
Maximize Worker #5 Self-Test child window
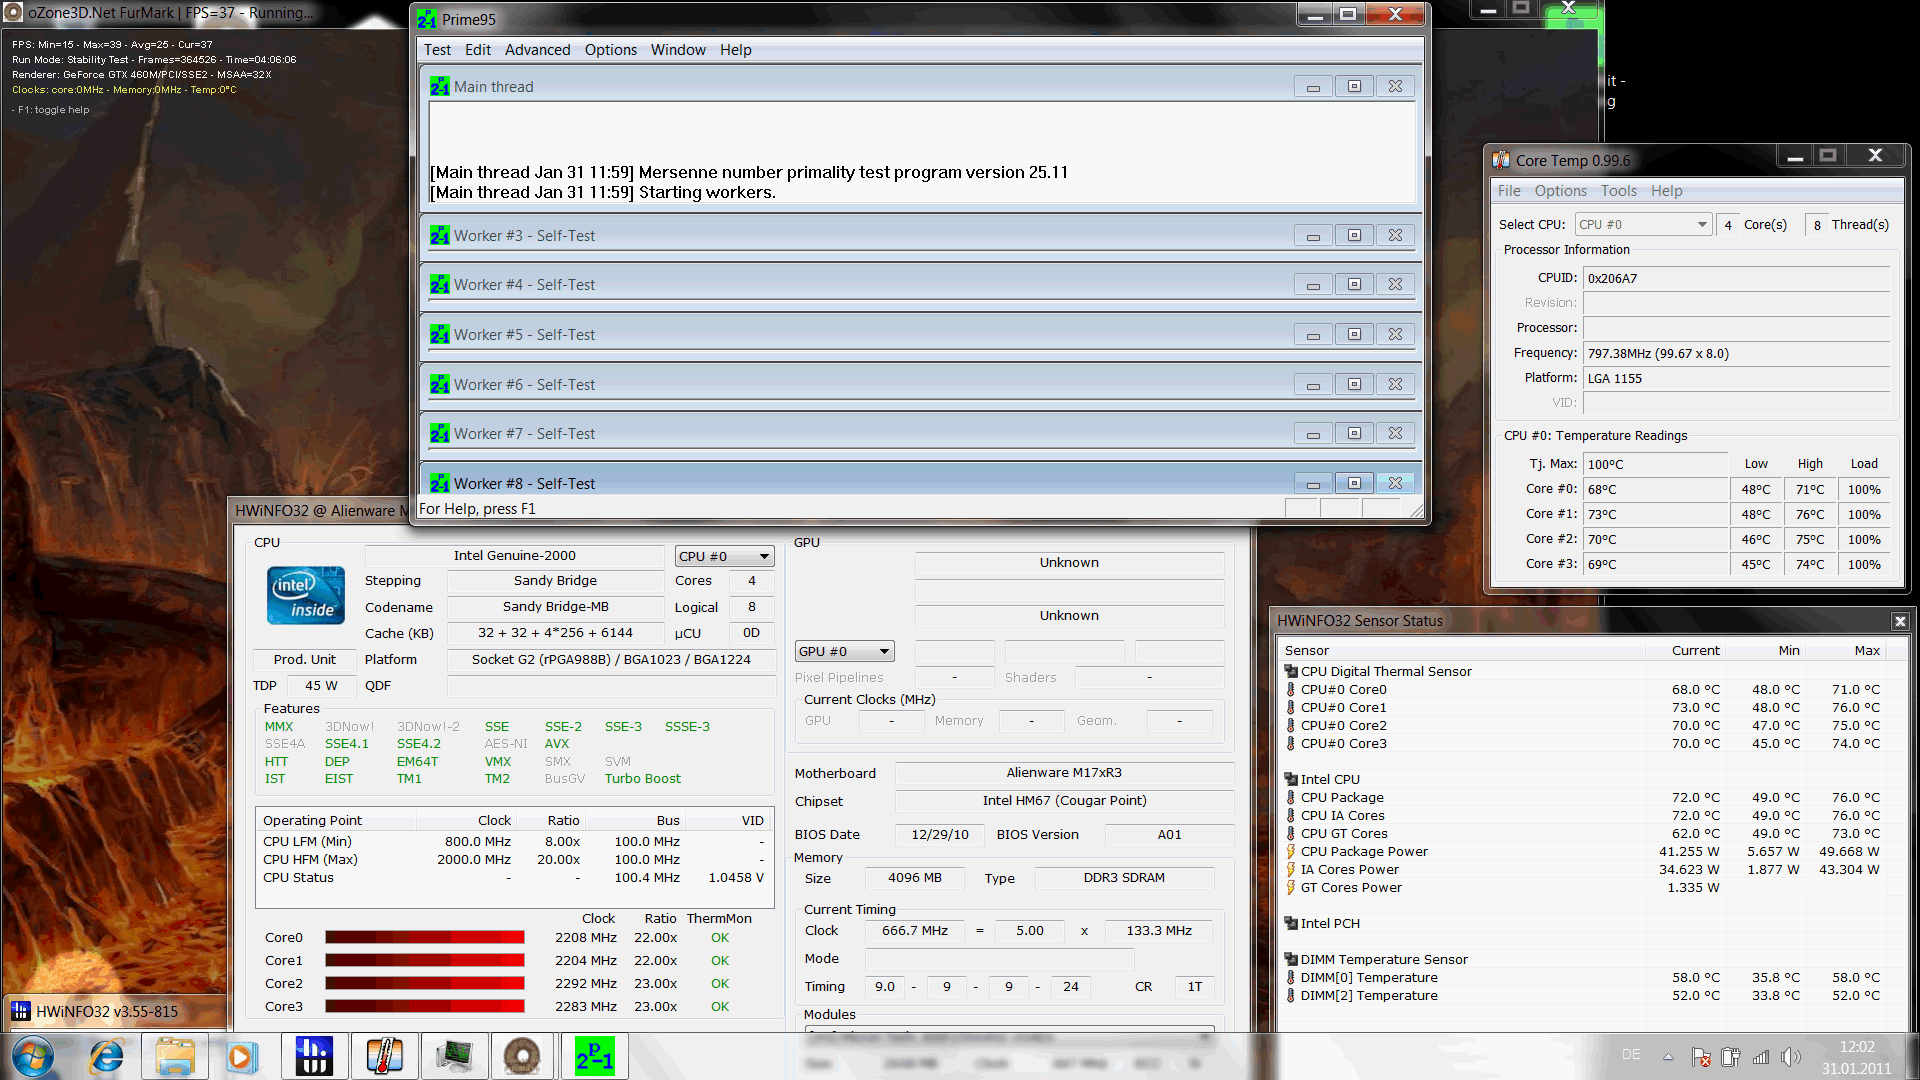pos(1354,335)
